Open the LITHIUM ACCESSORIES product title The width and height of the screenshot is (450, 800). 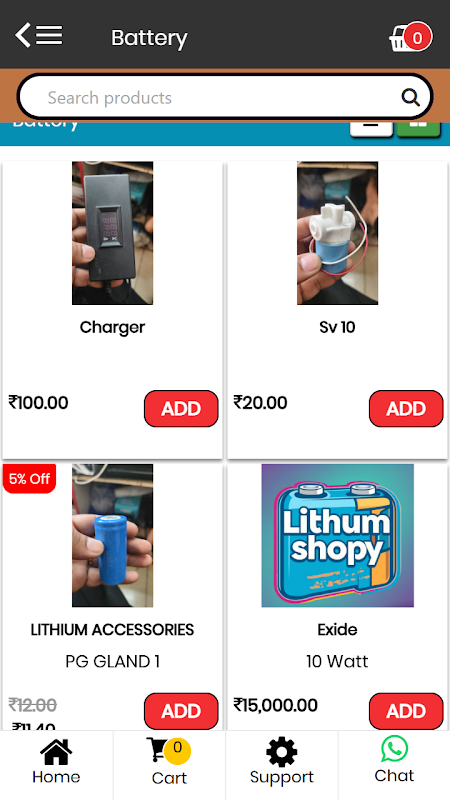(x=112, y=630)
